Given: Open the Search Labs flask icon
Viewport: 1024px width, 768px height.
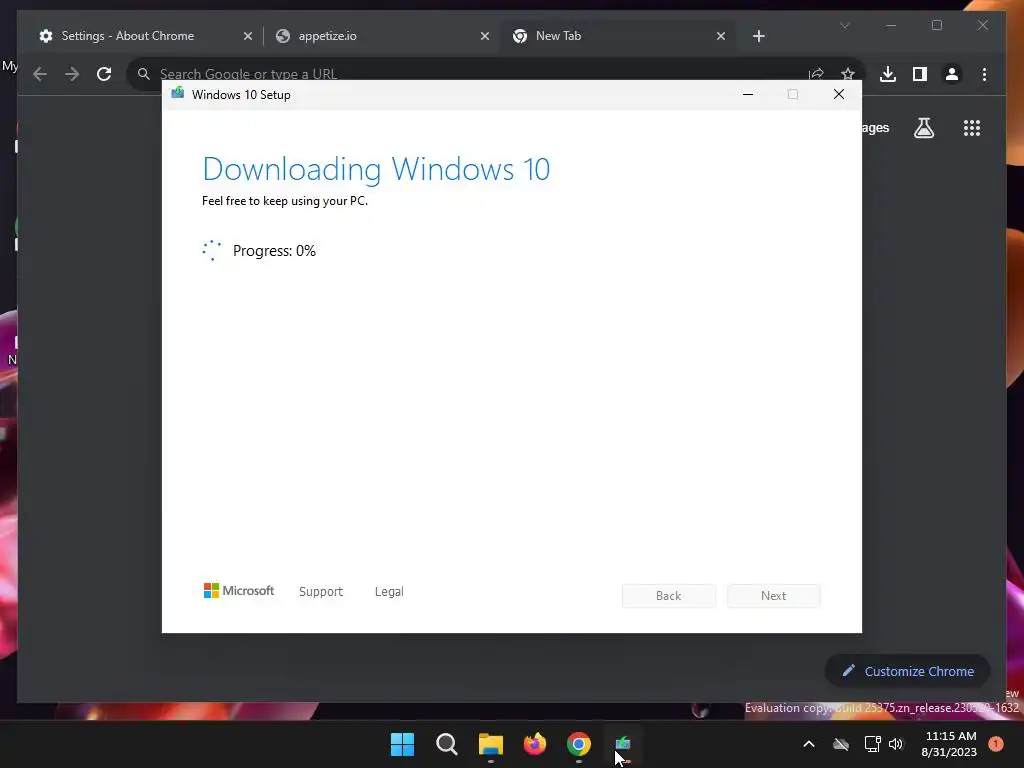Looking at the screenshot, I should coord(923,128).
